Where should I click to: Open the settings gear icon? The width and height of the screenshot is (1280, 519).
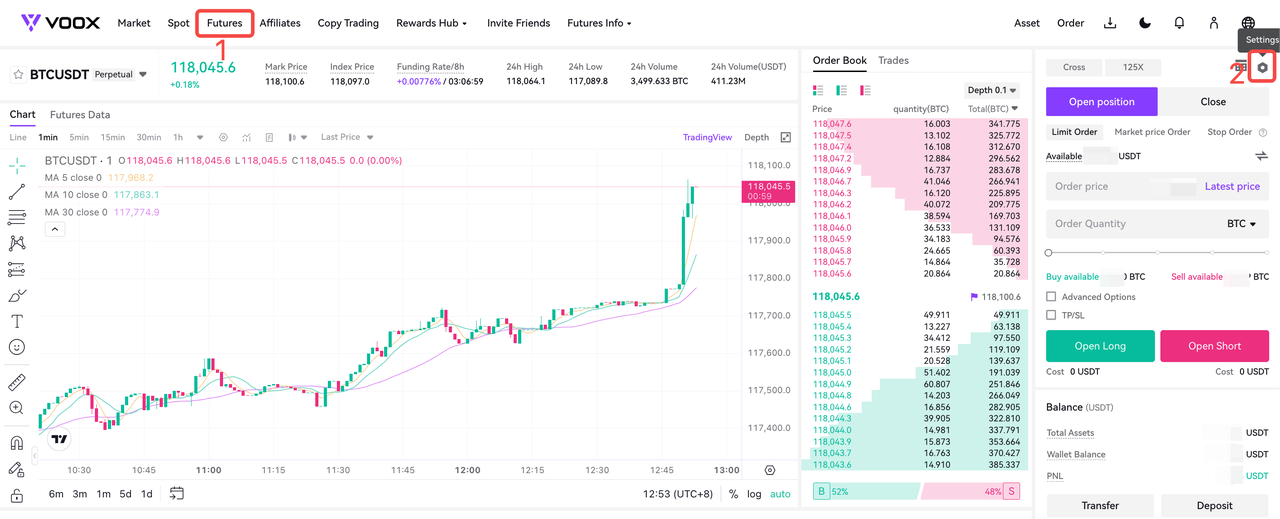(x=1263, y=67)
